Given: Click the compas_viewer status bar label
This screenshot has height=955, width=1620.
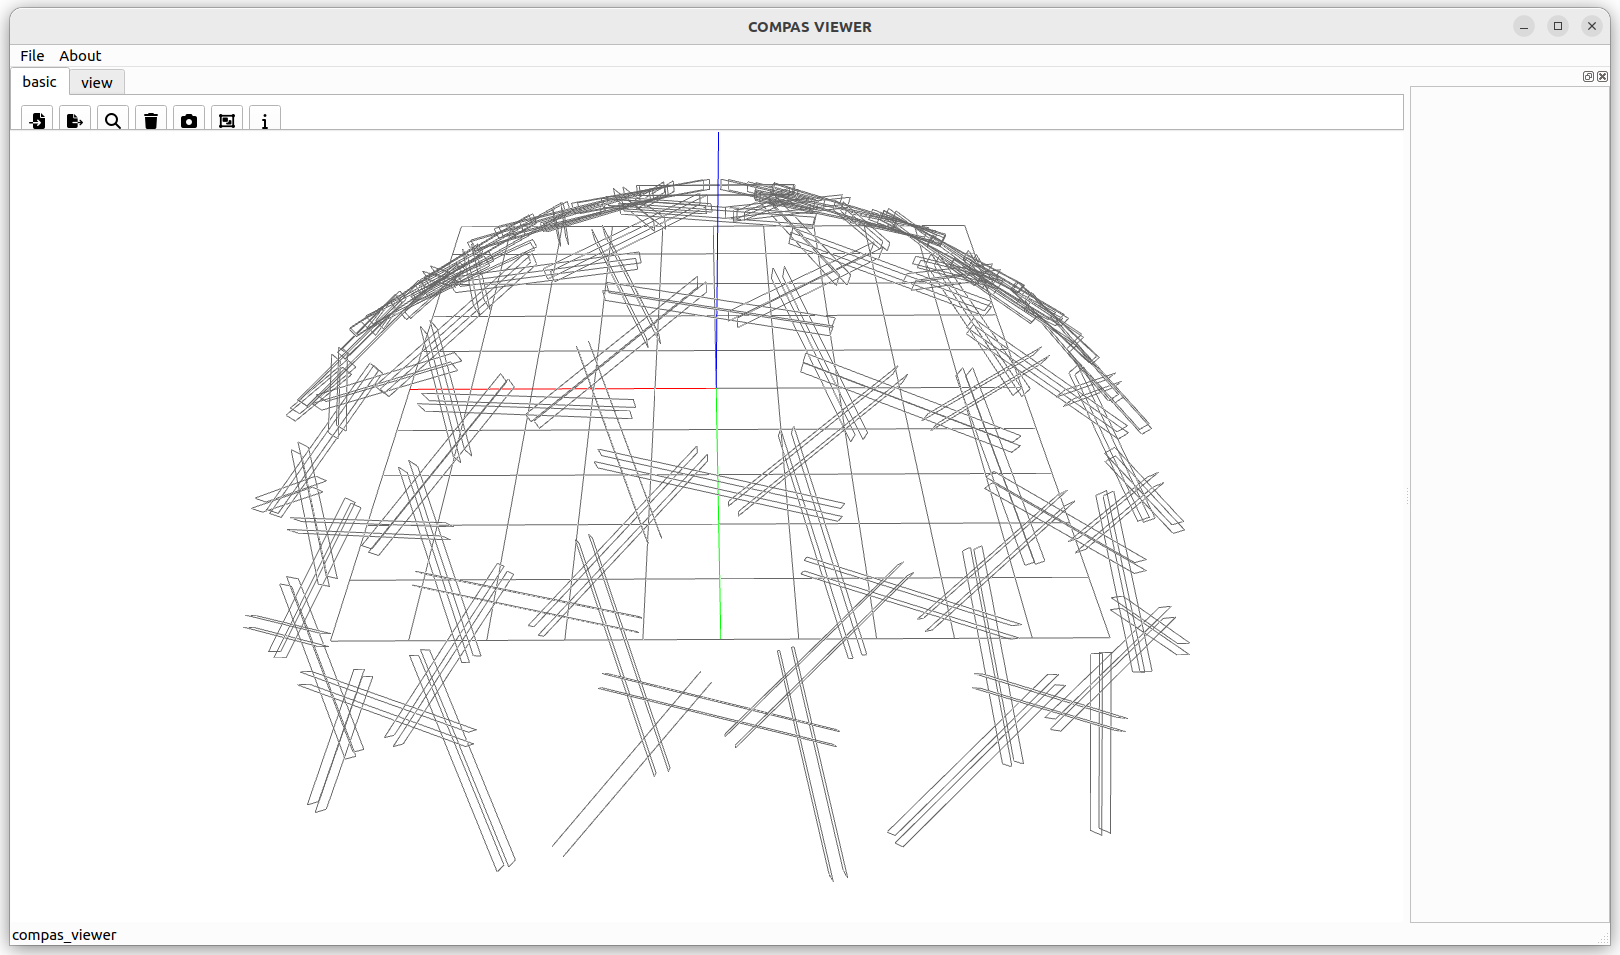Looking at the screenshot, I should coord(65,934).
